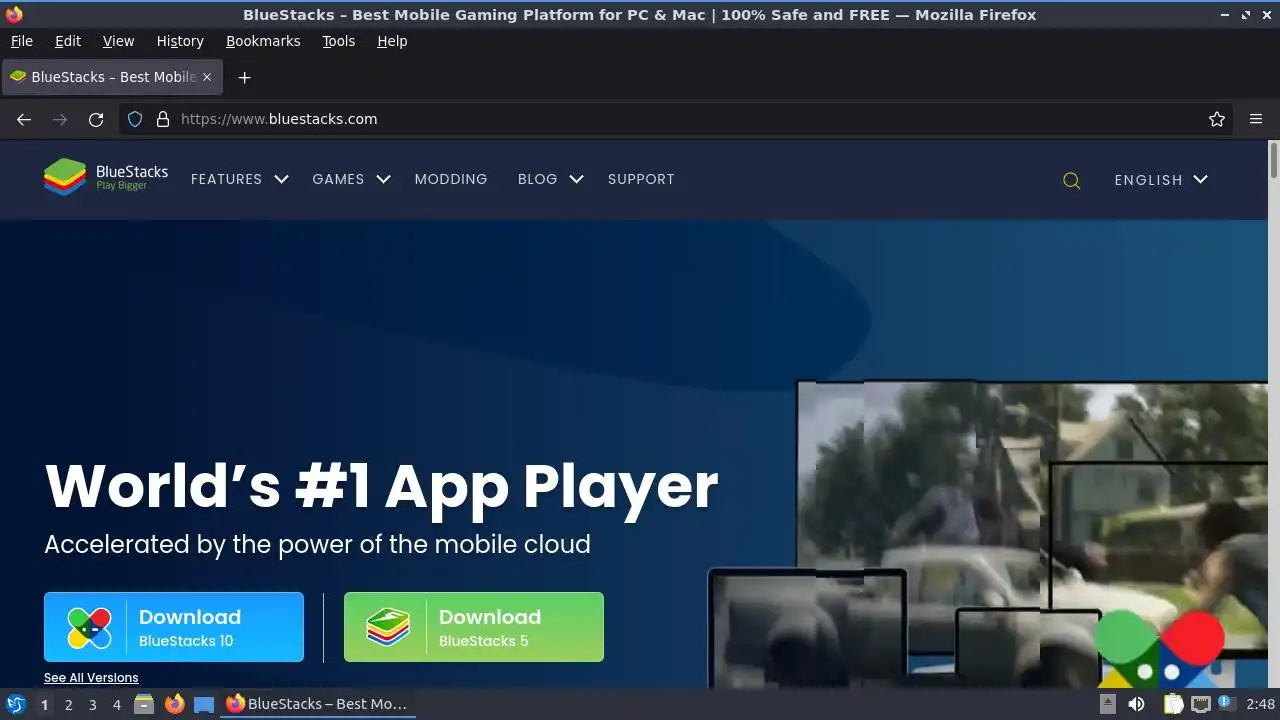Open the File menu

tap(21, 41)
